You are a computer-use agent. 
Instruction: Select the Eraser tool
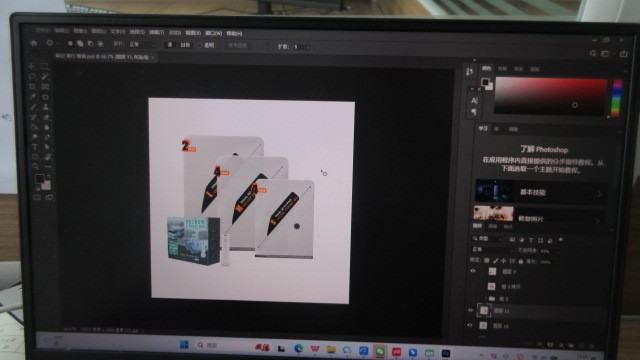point(47,117)
